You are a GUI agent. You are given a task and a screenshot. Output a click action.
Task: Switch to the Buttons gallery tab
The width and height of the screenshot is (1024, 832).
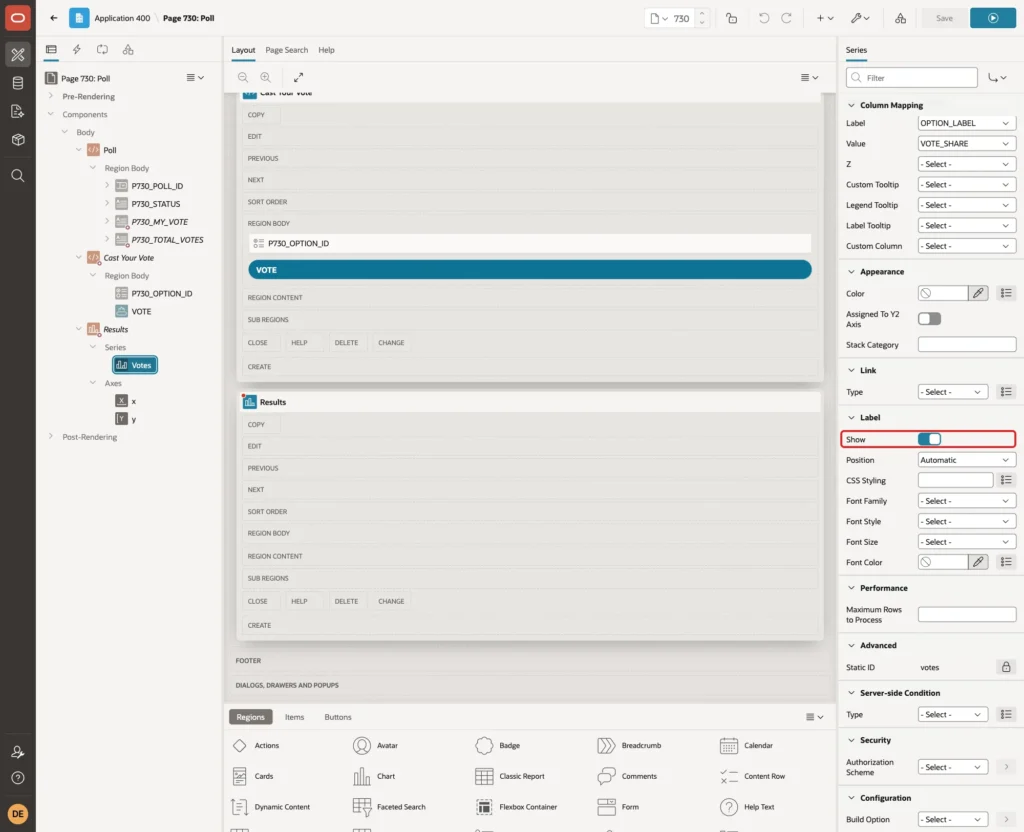(338, 717)
